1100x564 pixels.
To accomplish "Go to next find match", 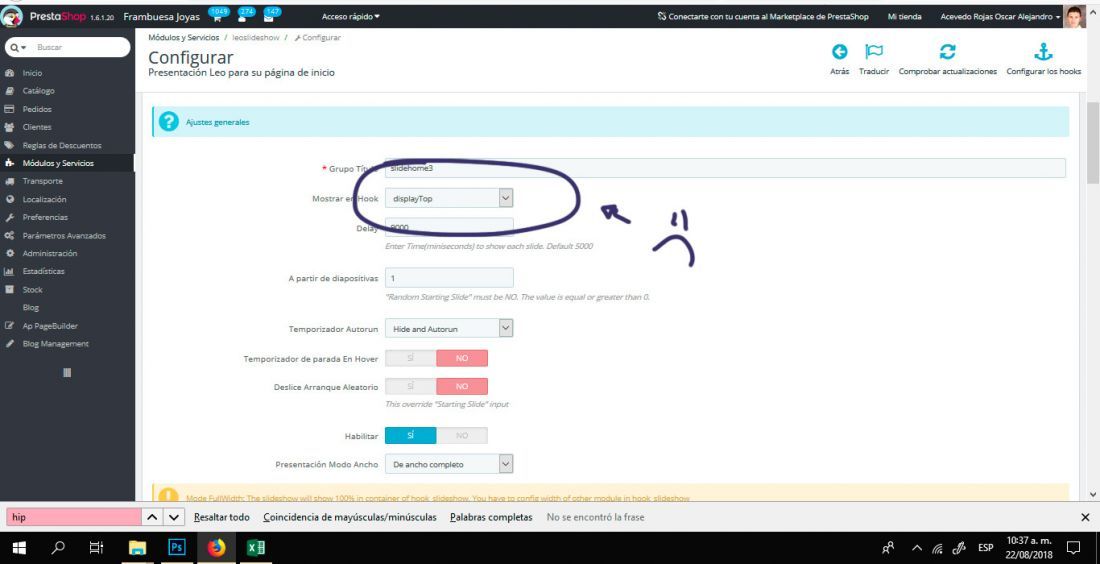I will click(174, 518).
